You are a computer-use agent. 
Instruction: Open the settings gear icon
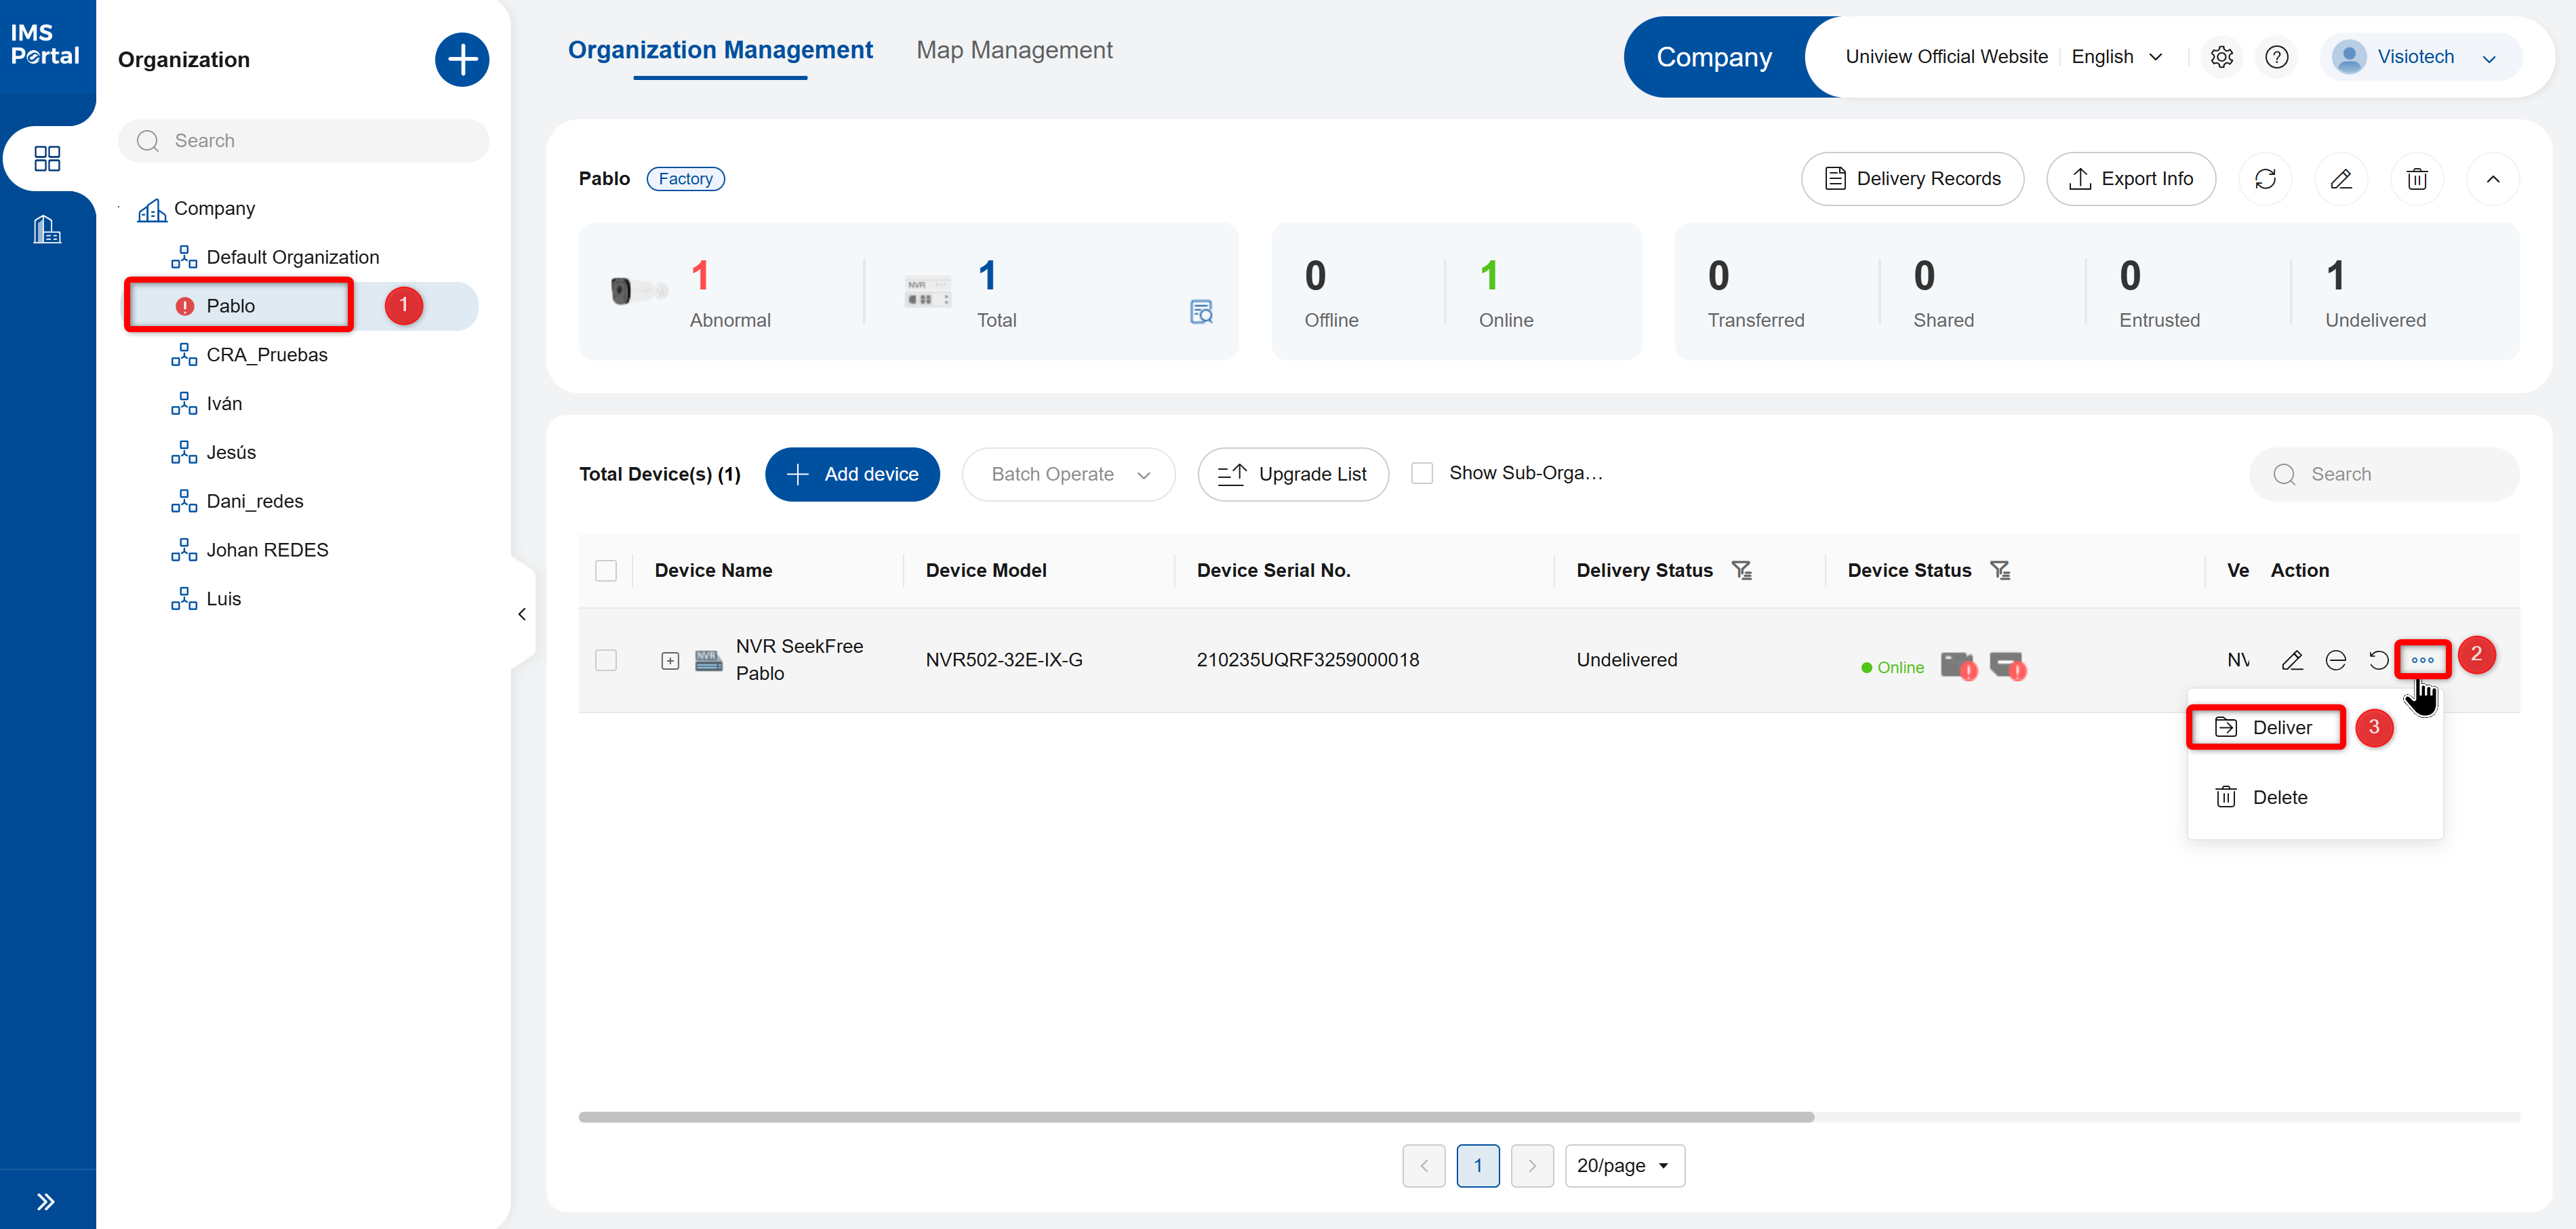(x=2221, y=57)
